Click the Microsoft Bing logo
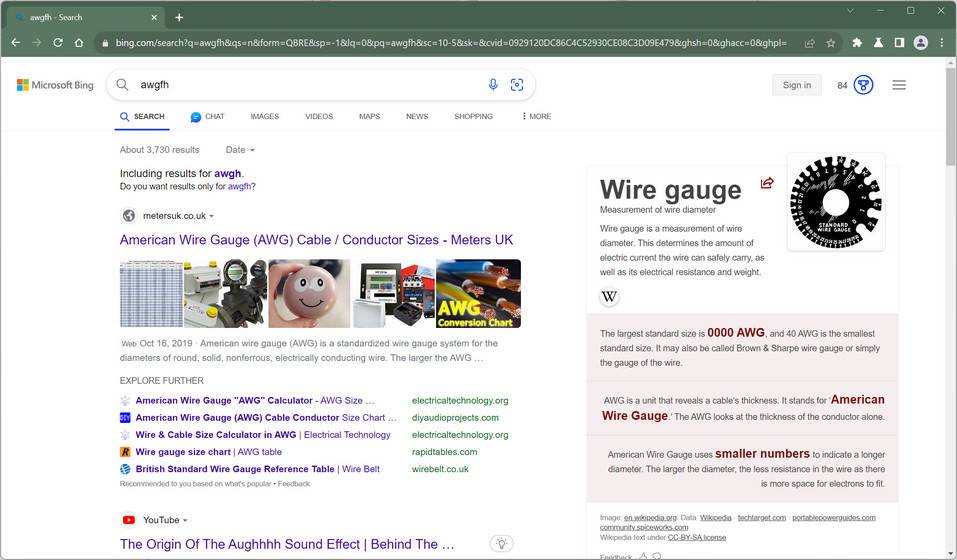 55,85
